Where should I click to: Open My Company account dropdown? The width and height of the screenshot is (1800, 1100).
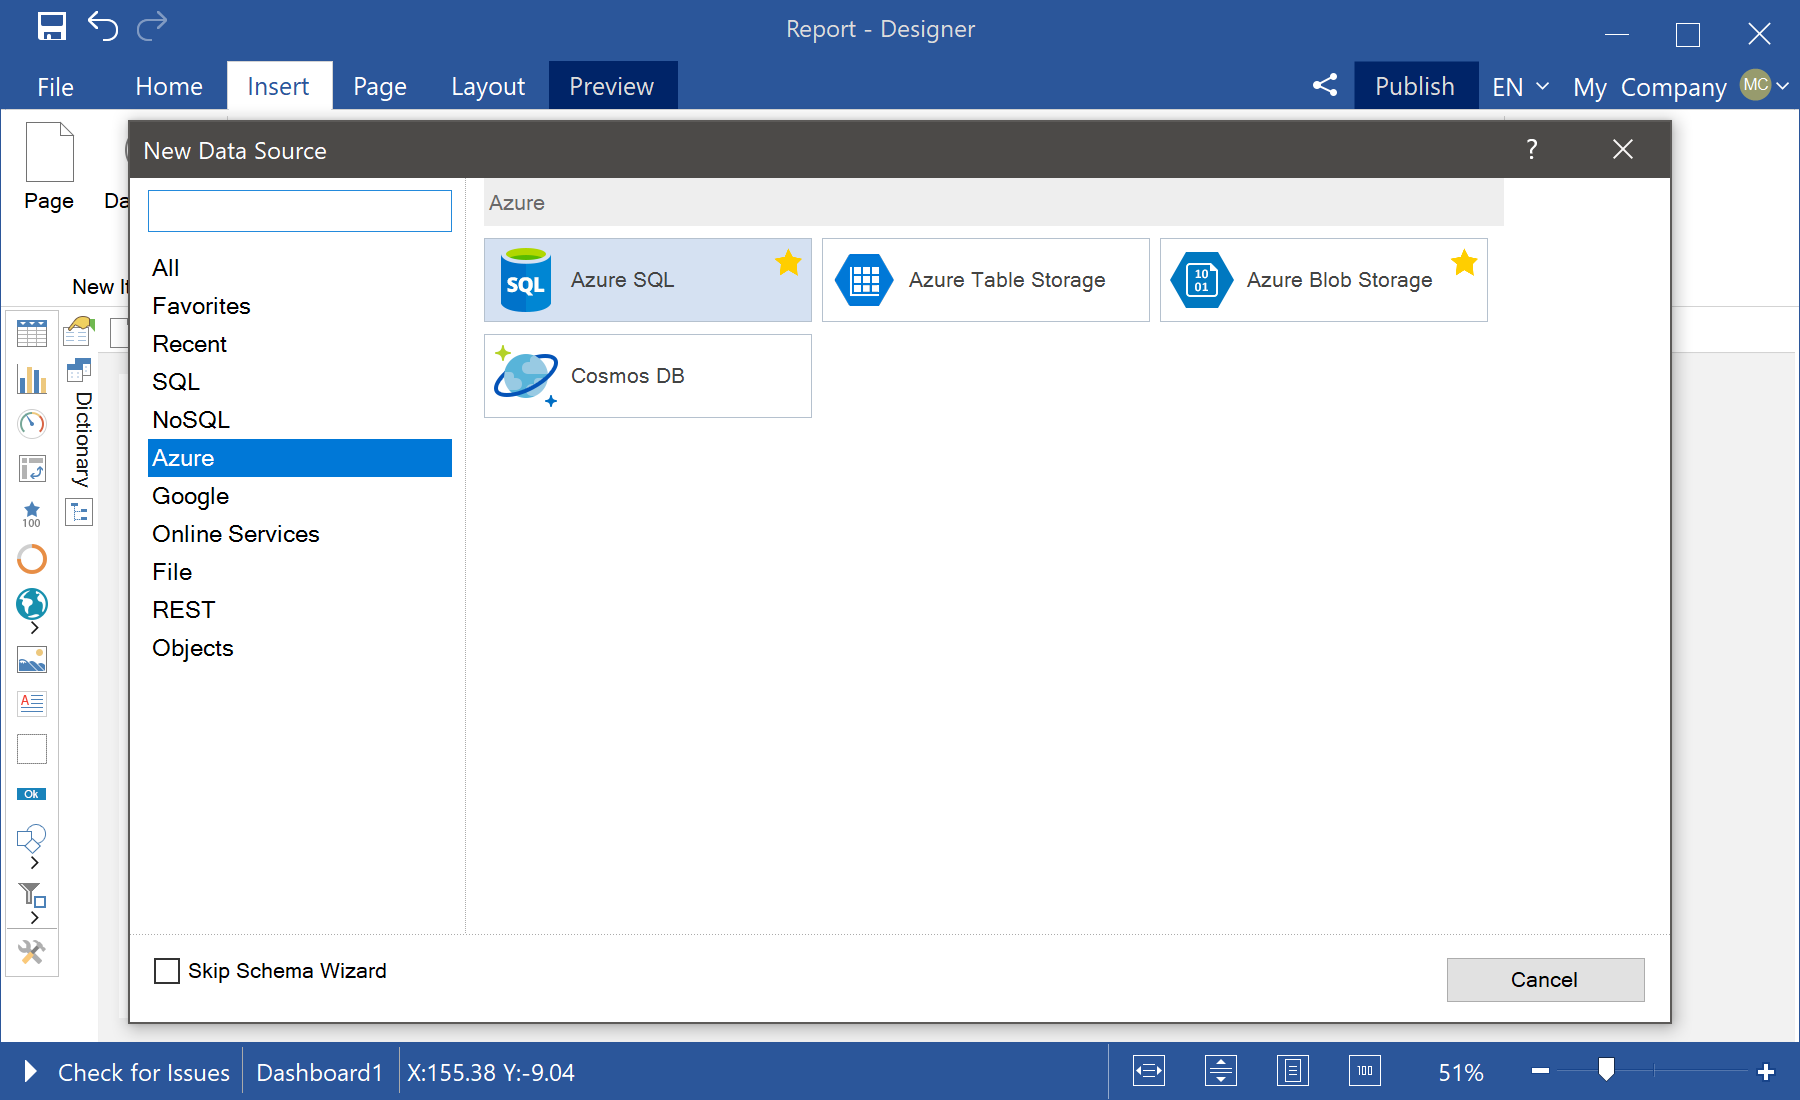[1680, 87]
